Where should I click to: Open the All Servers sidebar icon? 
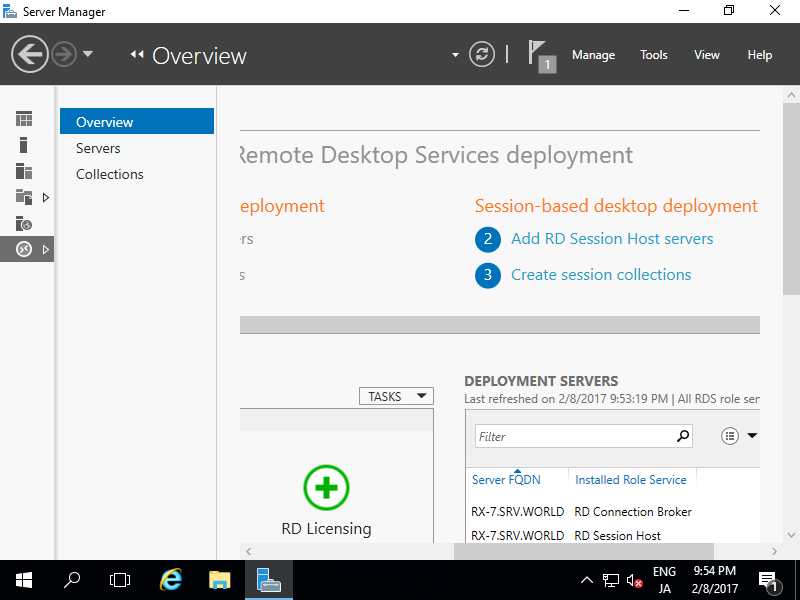(24, 171)
